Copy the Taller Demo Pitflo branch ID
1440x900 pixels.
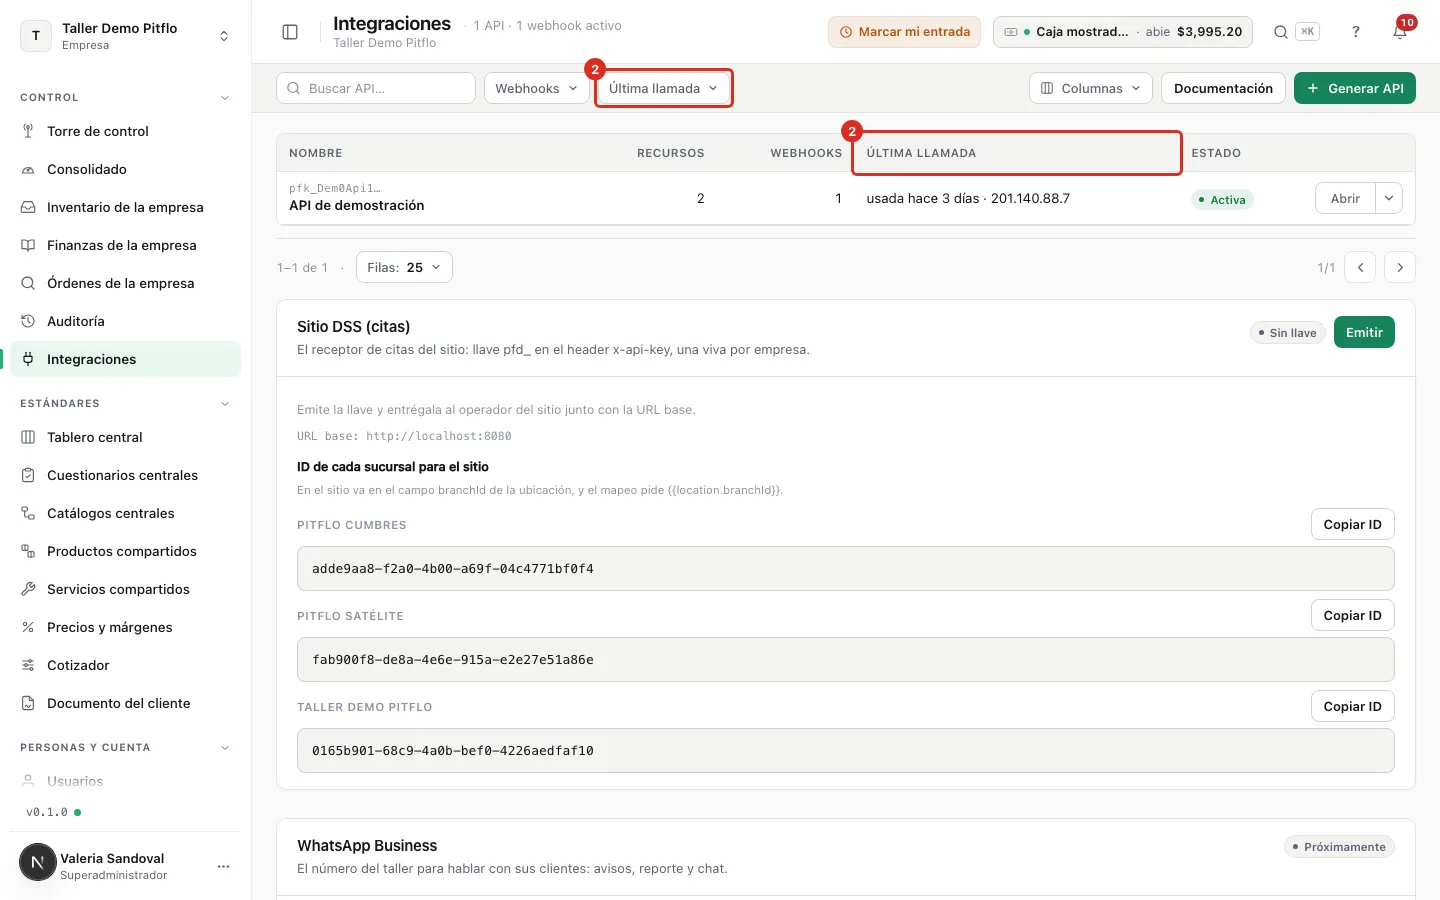click(x=1352, y=706)
